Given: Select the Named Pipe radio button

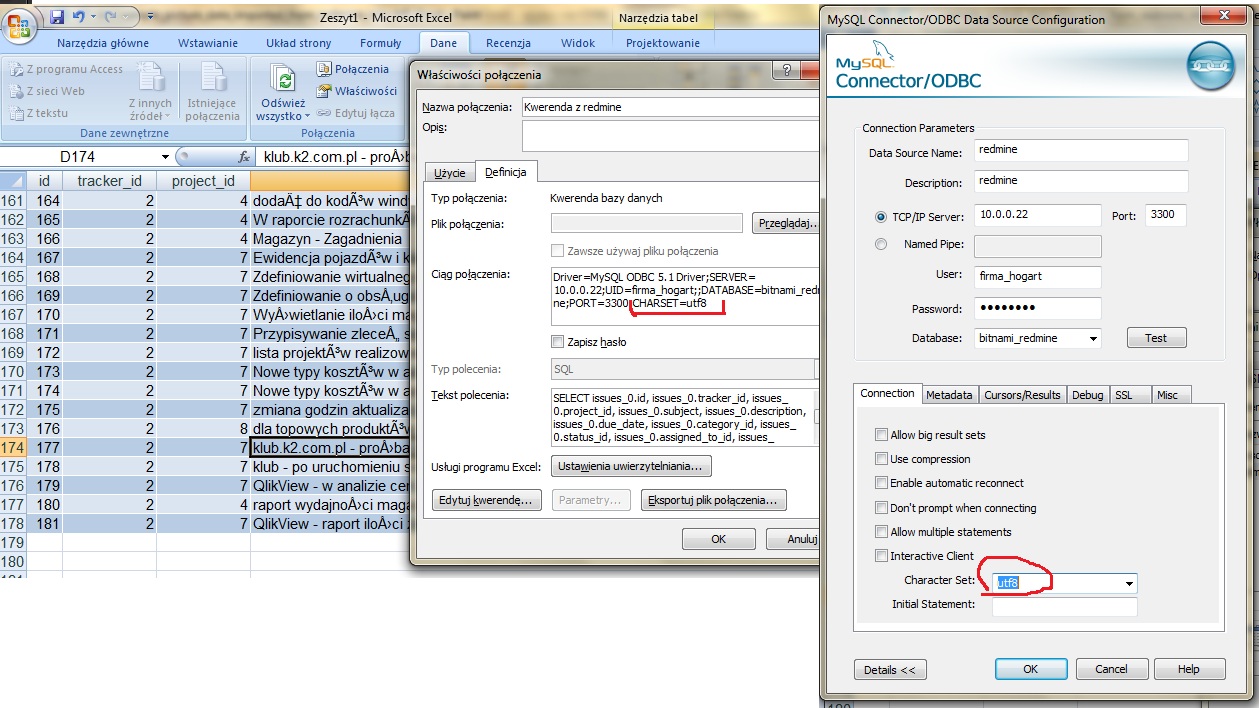Looking at the screenshot, I should point(881,243).
